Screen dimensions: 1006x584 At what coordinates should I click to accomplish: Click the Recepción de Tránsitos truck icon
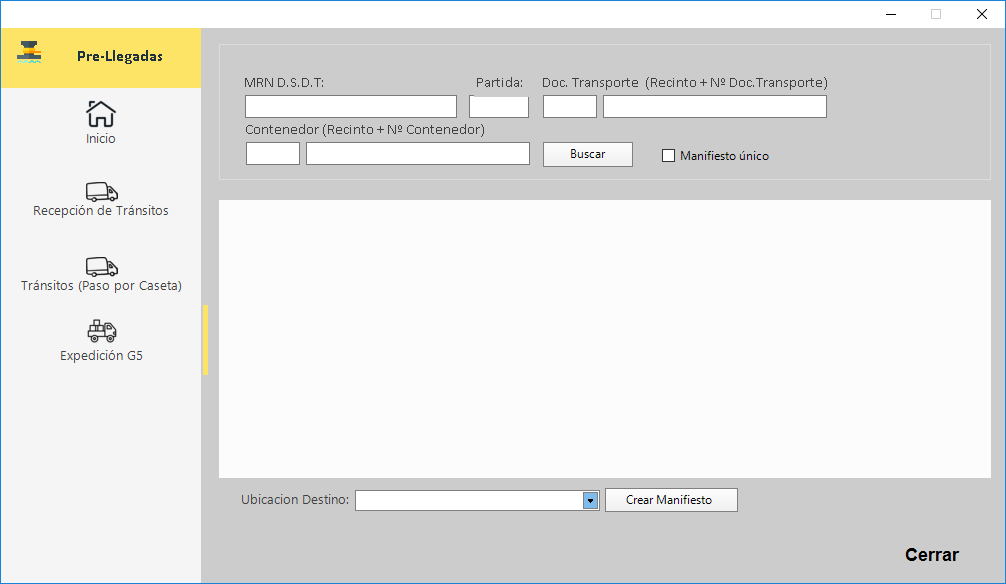(101, 191)
